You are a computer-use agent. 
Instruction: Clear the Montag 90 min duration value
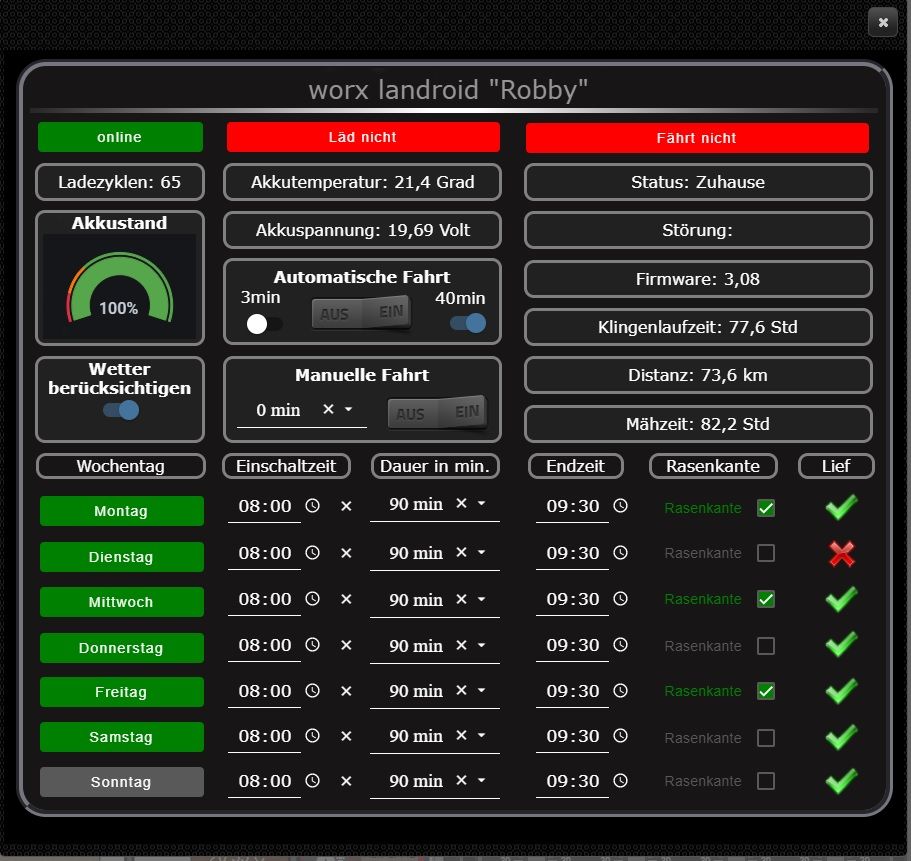(x=461, y=503)
